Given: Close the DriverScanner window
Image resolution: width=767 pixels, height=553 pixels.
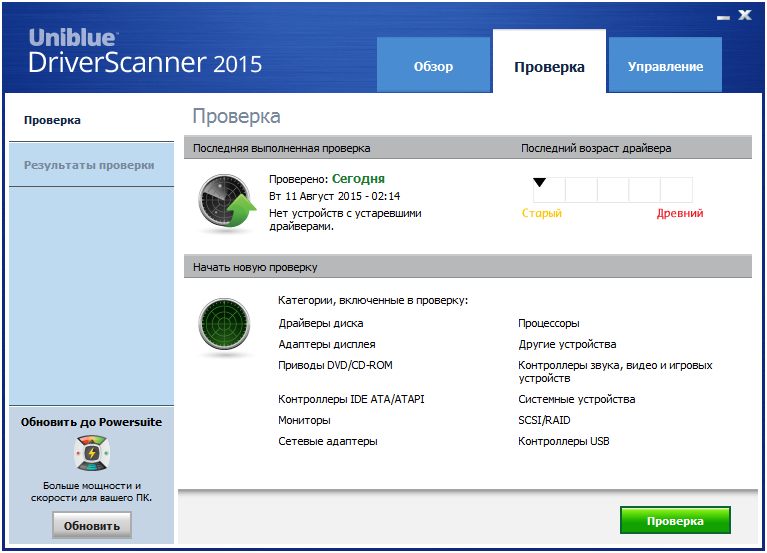Looking at the screenshot, I should [745, 16].
